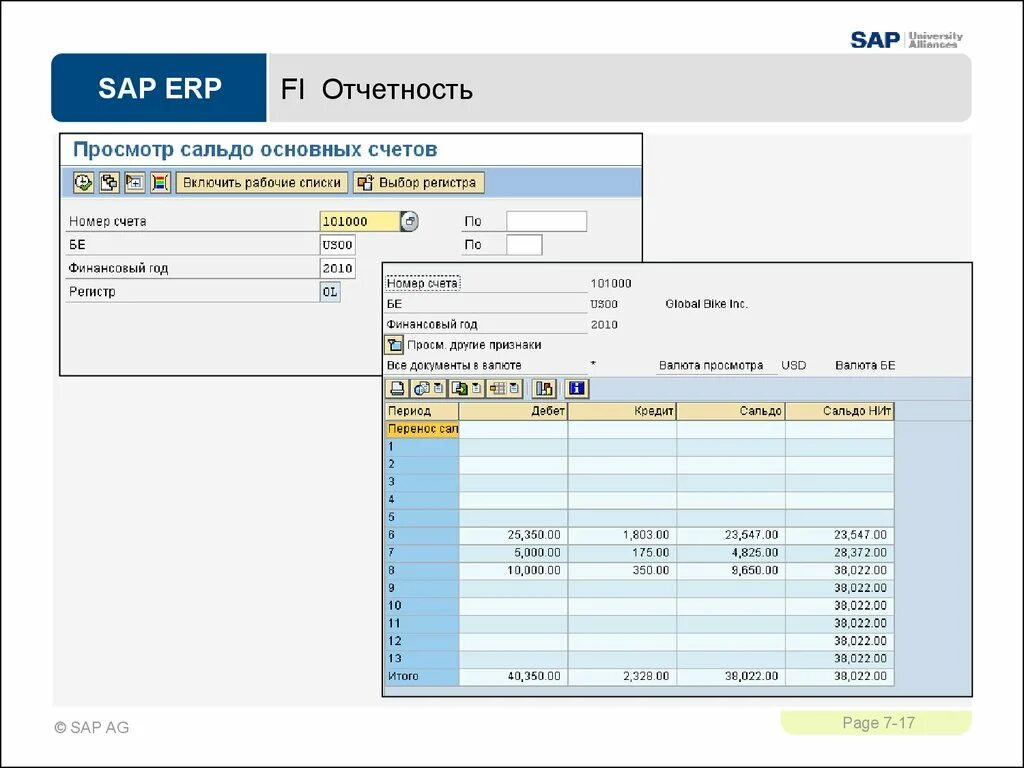Click the Execute clock icon

[83, 183]
